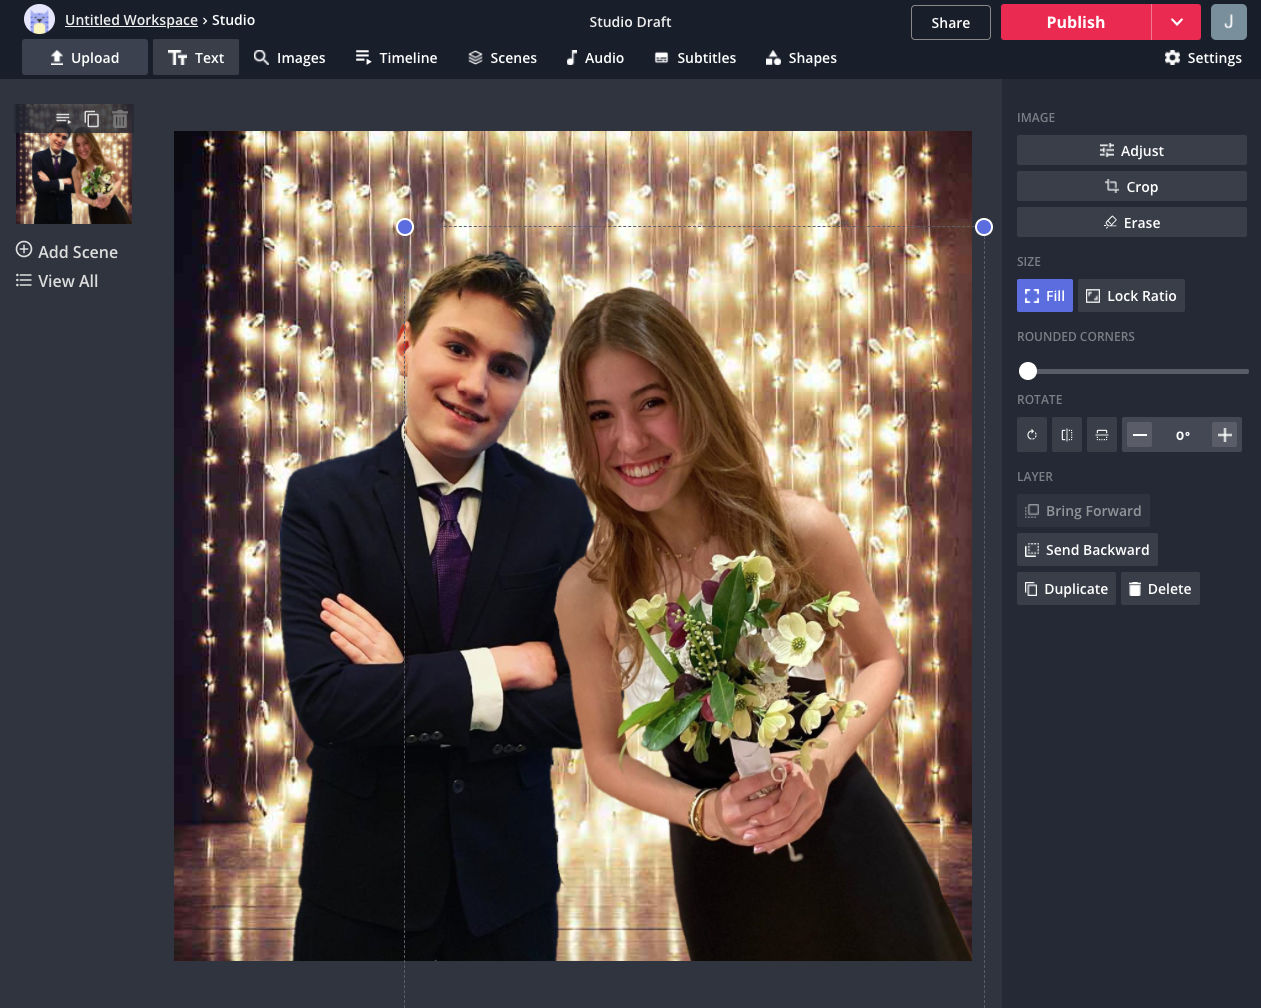Click the user profile J avatar
Viewport: 1261px width, 1008px height.
point(1228,22)
